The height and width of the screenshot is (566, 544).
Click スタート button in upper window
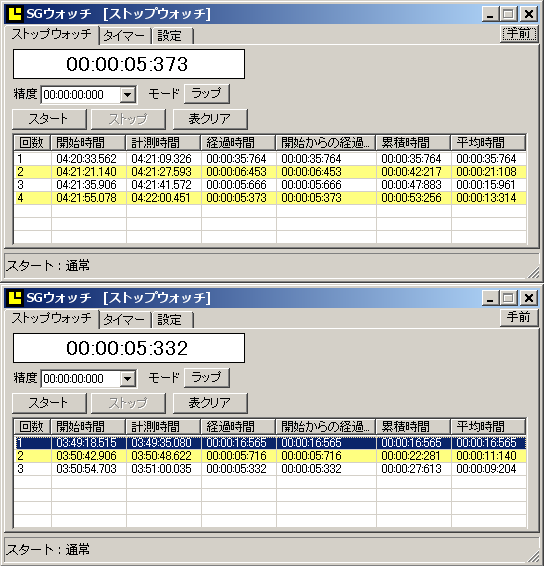pos(49,119)
